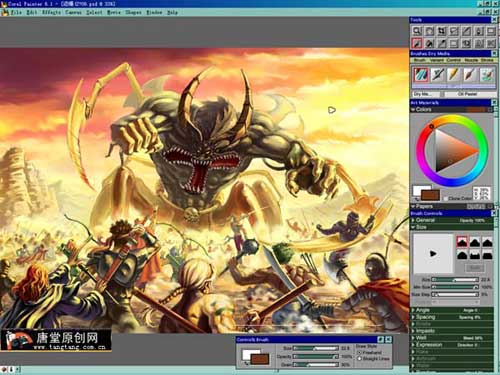Enable the Clone Color checkbox
The height and width of the screenshot is (375, 500).
(x=446, y=198)
